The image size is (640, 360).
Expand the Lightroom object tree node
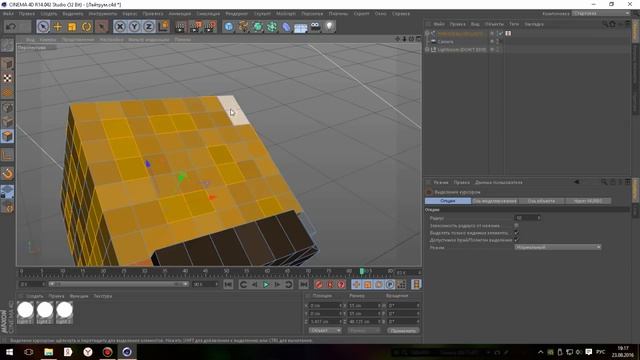(x=427, y=49)
